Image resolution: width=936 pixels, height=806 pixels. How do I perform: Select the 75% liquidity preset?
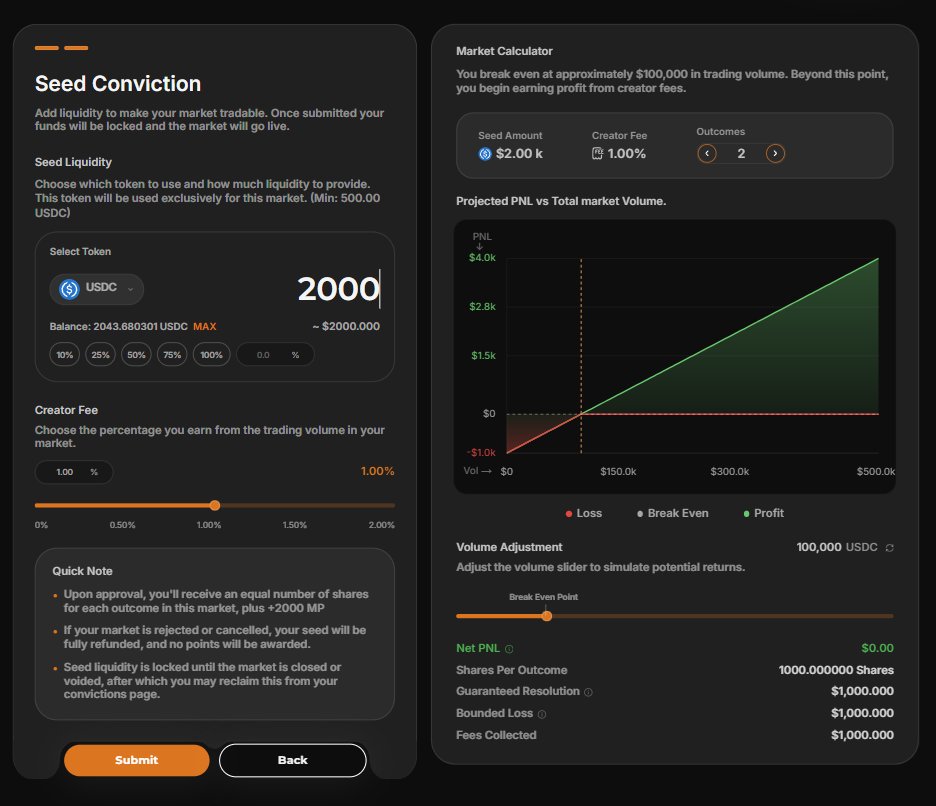[x=172, y=355]
